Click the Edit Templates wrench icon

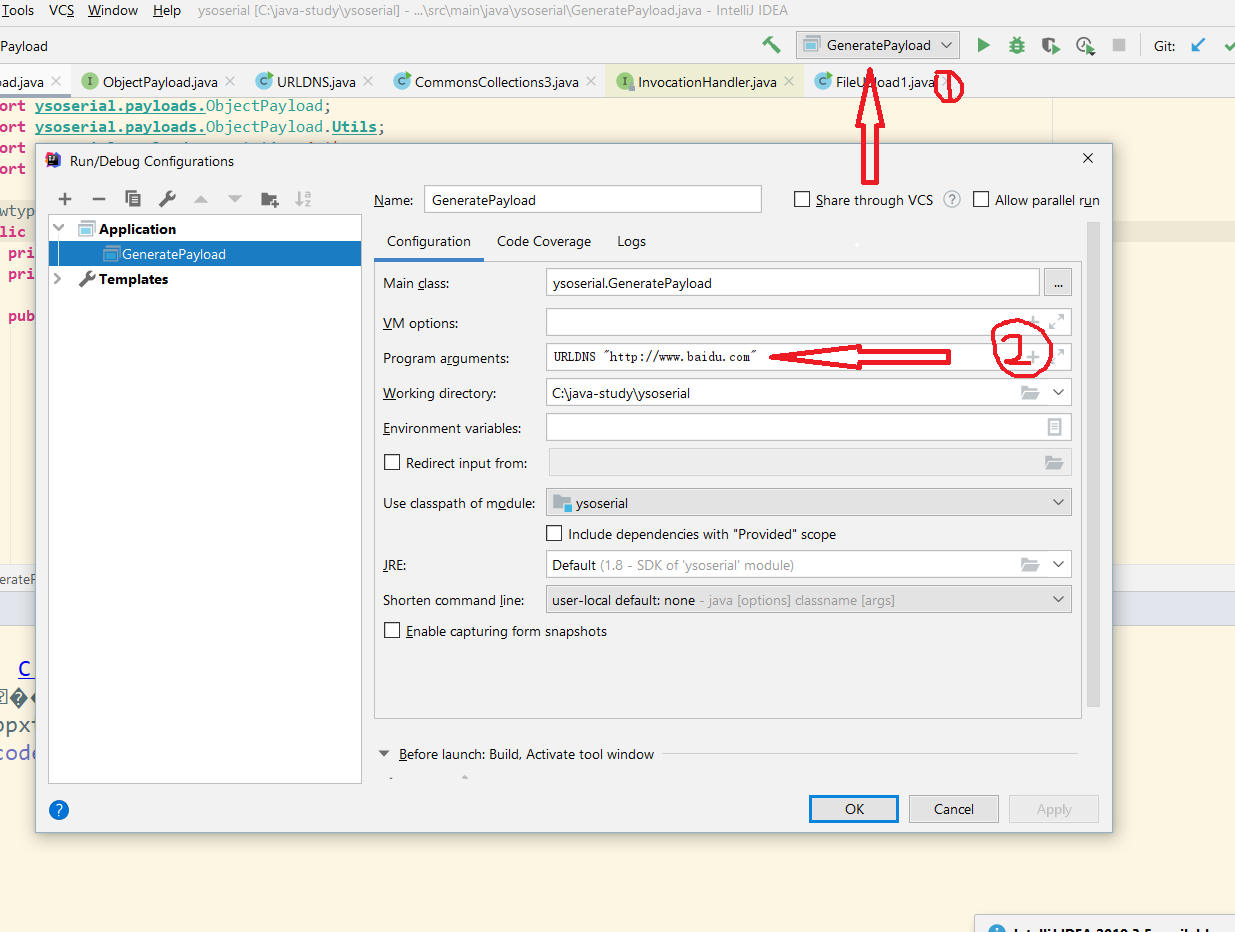[167, 199]
